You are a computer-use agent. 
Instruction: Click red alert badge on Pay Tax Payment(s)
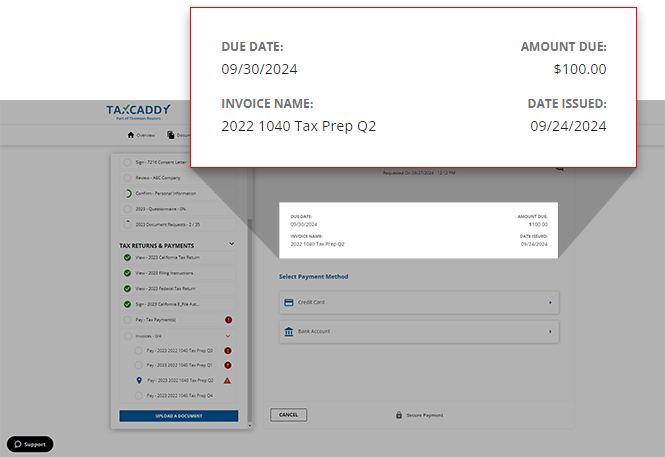tap(228, 320)
